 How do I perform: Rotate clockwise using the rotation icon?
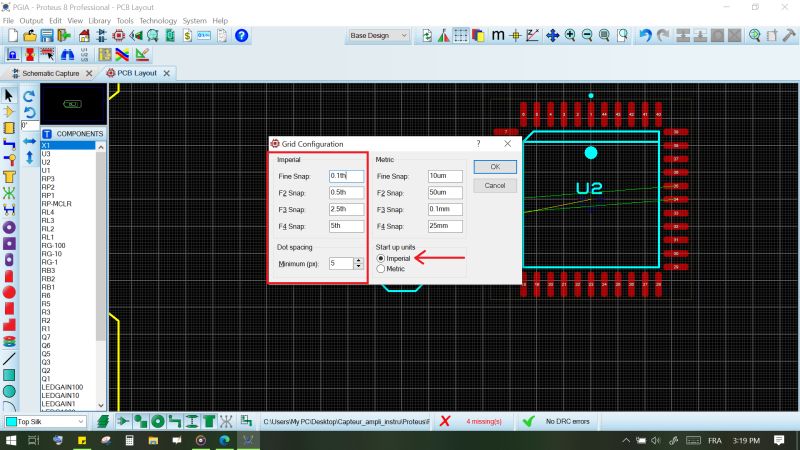point(29,95)
